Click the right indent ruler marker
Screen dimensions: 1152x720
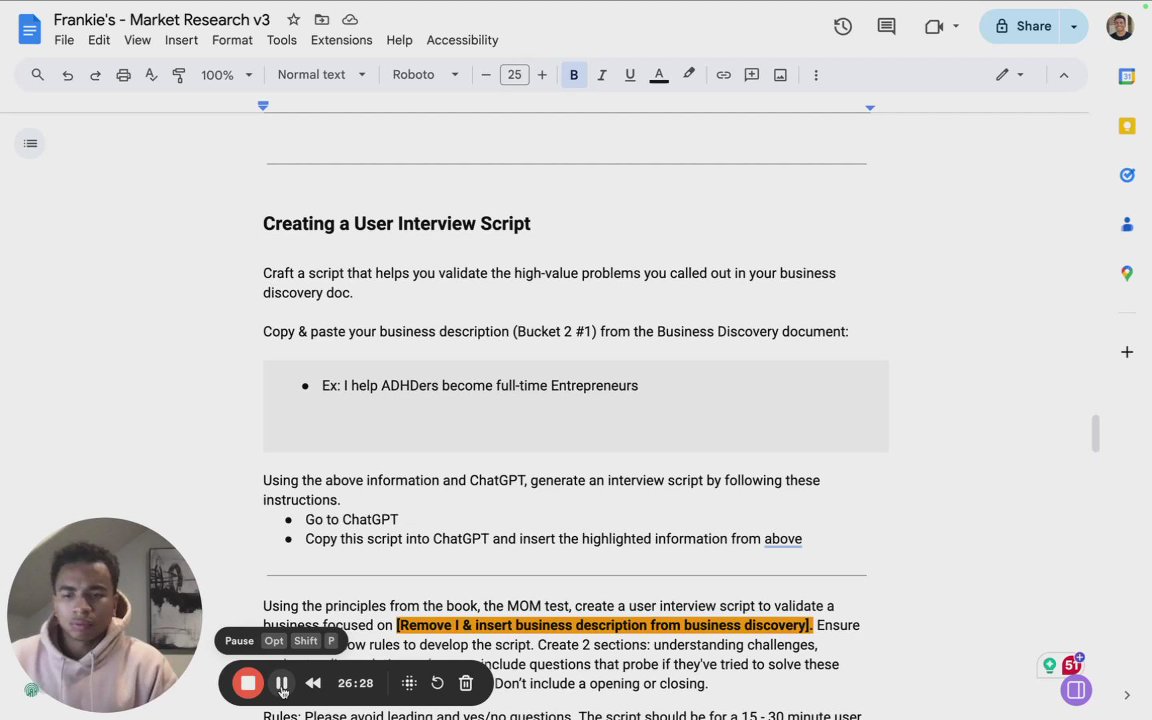coord(870,108)
